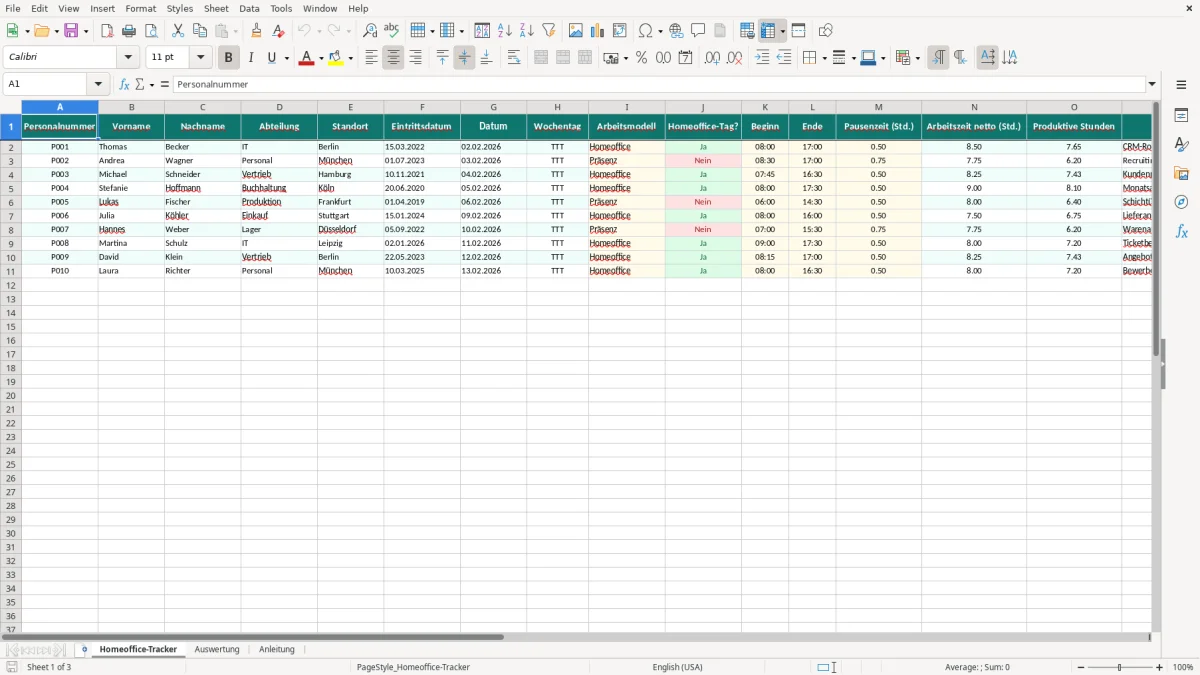Select row header 5
This screenshot has height=675, width=1200.
coord(11,188)
